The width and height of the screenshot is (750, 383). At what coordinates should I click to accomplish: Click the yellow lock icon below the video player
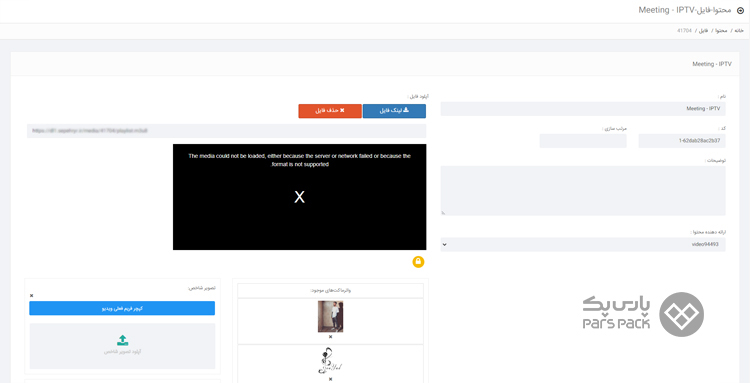click(x=418, y=262)
